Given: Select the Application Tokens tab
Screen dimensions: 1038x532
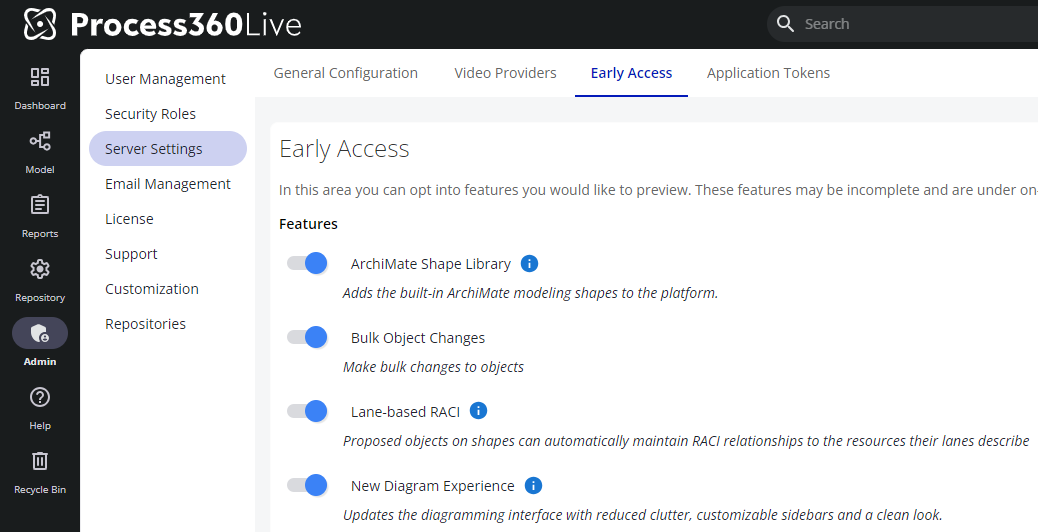Looking at the screenshot, I should [768, 73].
